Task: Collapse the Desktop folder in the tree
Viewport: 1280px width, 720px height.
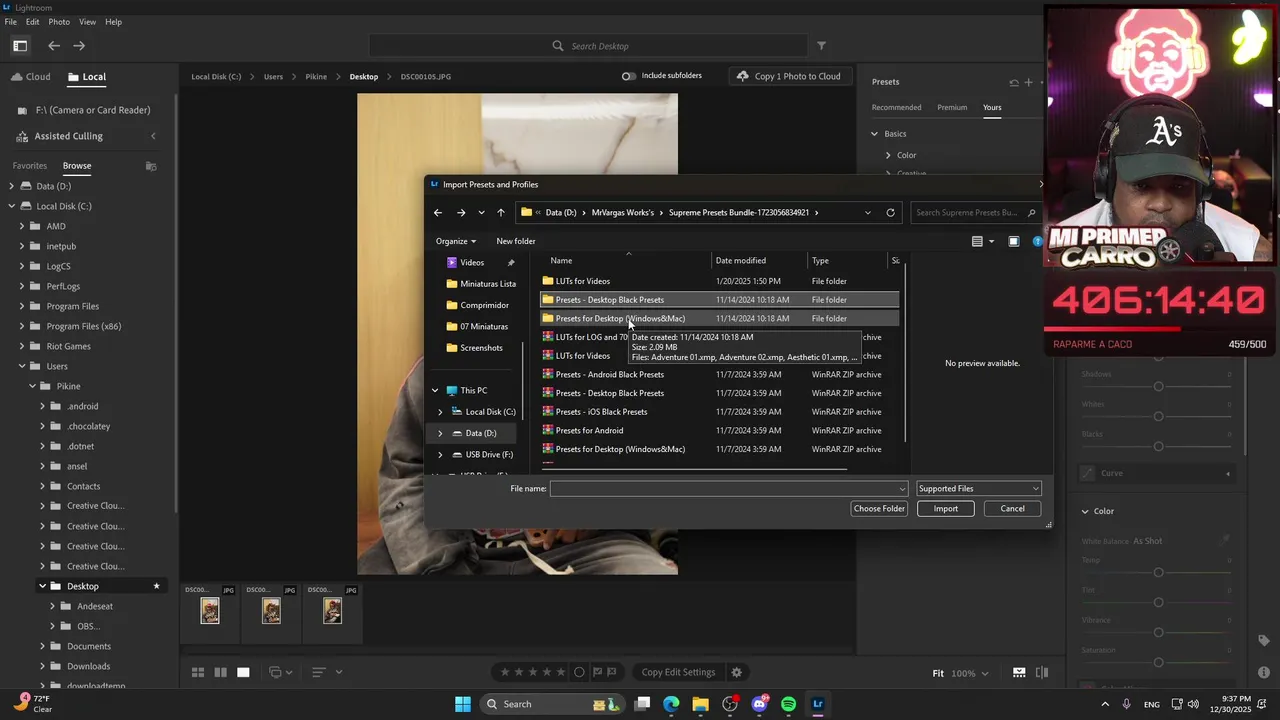Action: 42,586
